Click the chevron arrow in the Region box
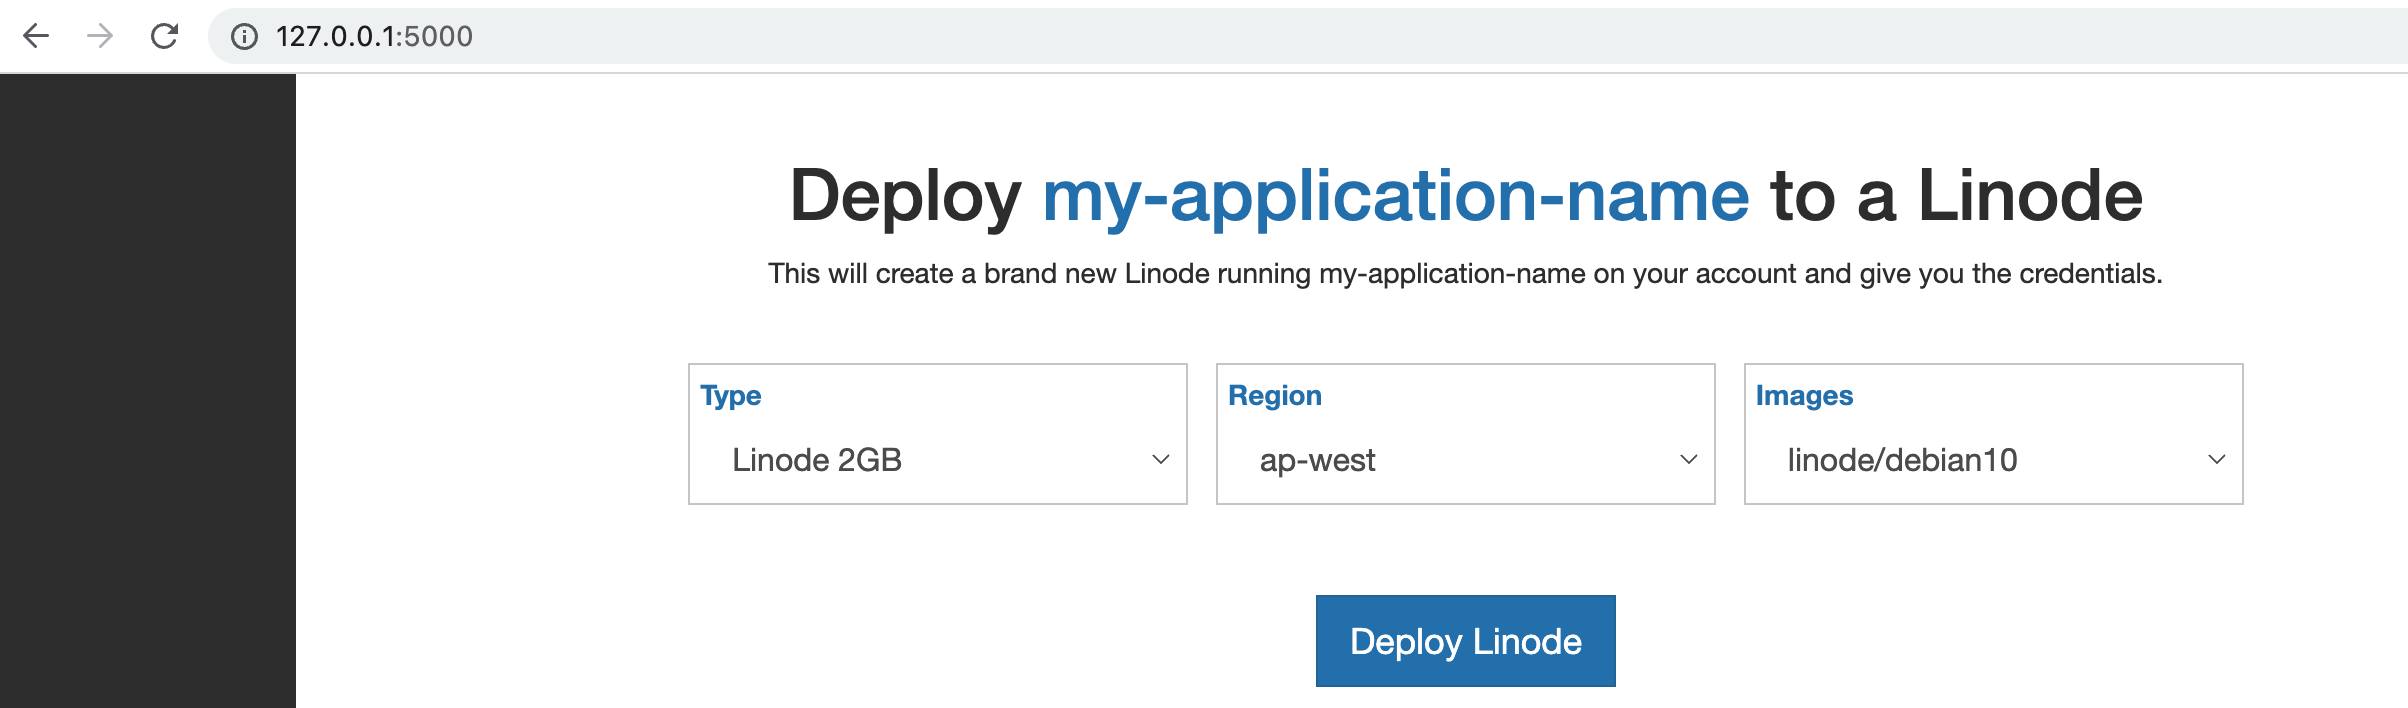Viewport: 2408px width, 708px height. point(1688,460)
